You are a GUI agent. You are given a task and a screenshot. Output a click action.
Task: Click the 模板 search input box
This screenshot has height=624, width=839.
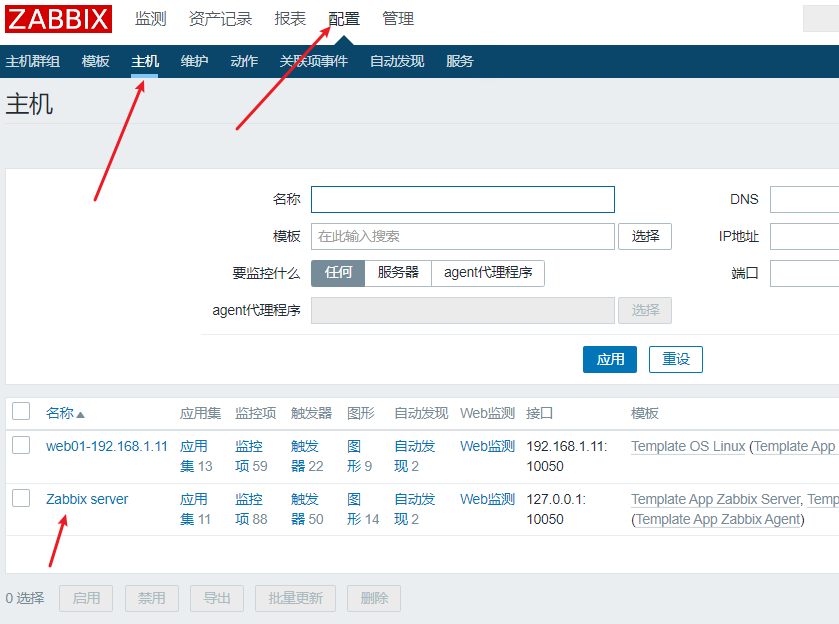click(462, 236)
